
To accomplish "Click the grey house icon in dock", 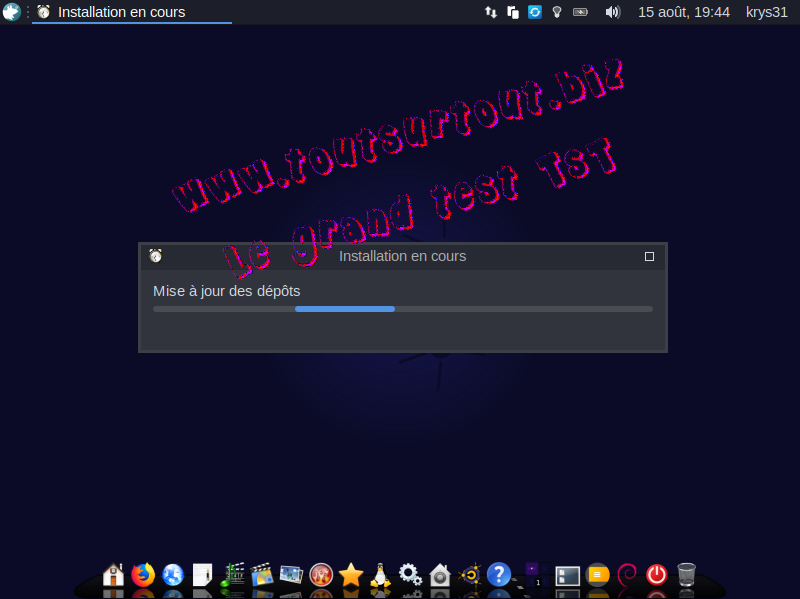I will tap(439, 575).
